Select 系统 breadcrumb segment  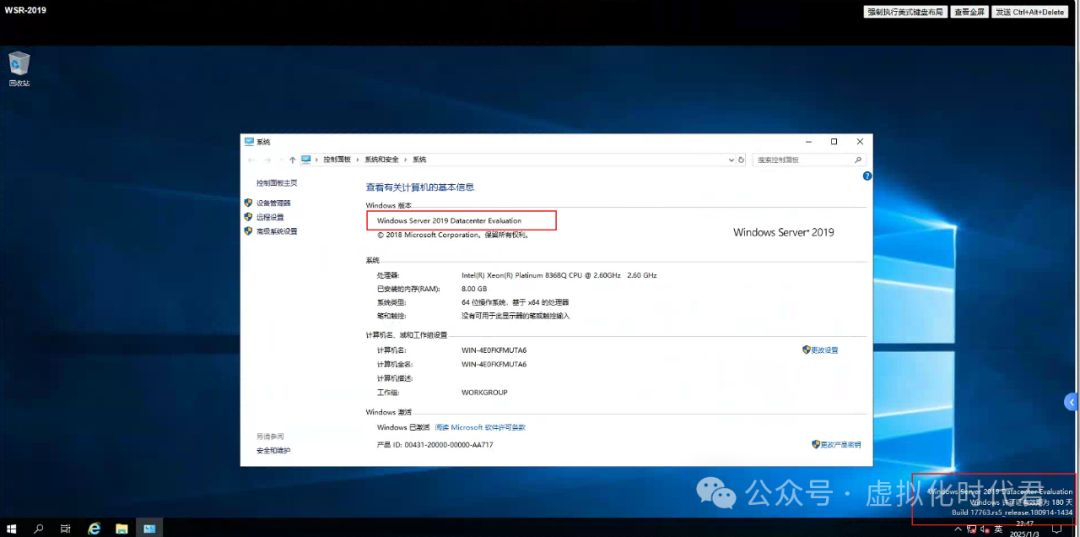419,160
